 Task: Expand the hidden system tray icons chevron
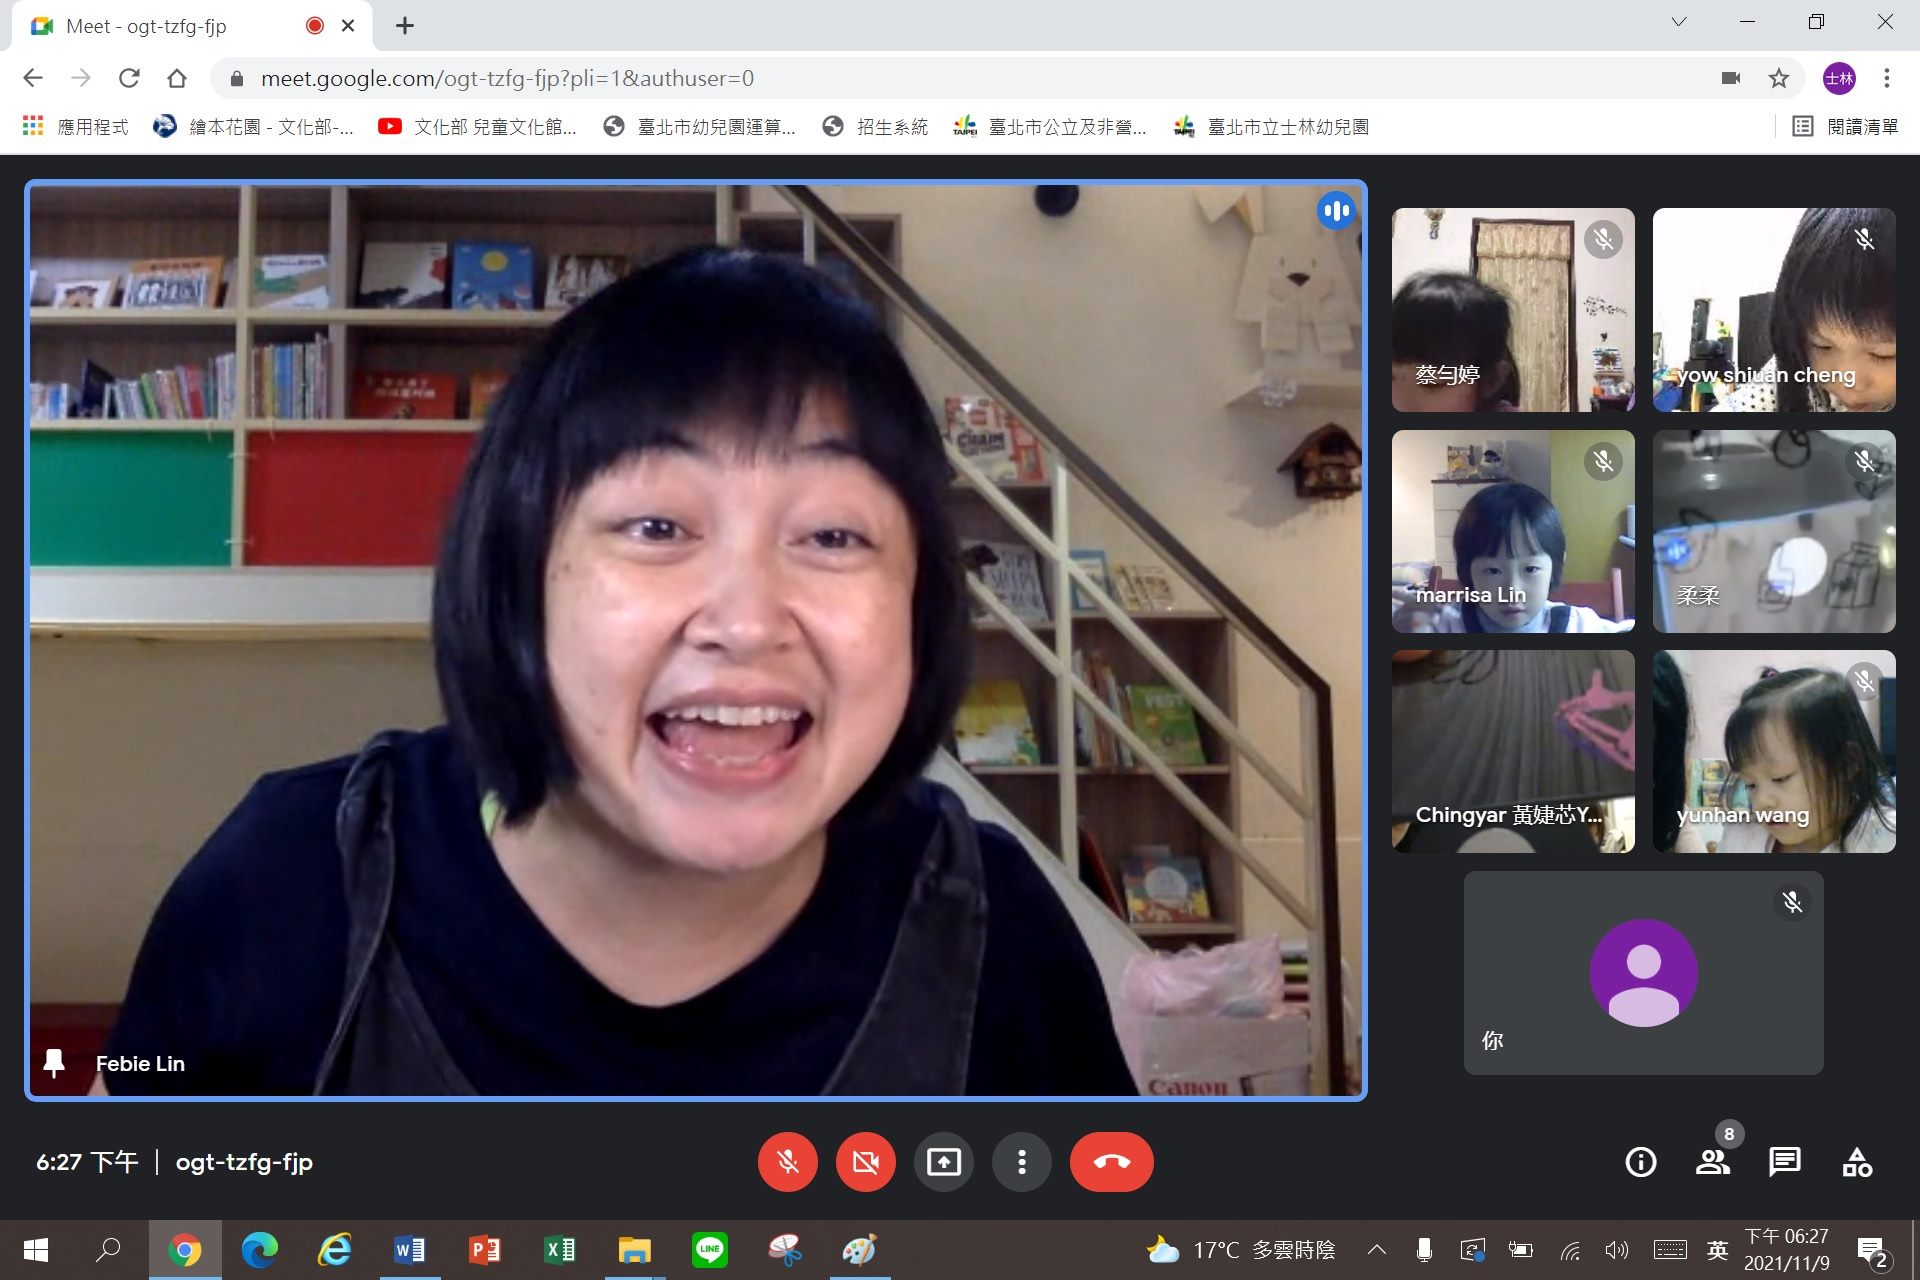[x=1377, y=1249]
